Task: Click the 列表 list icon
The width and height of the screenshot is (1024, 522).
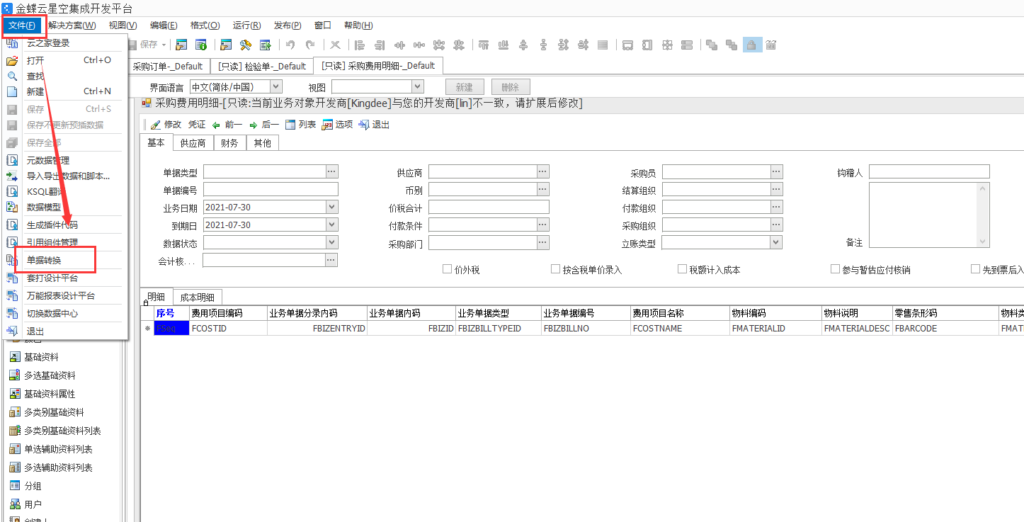Action: (x=290, y=125)
